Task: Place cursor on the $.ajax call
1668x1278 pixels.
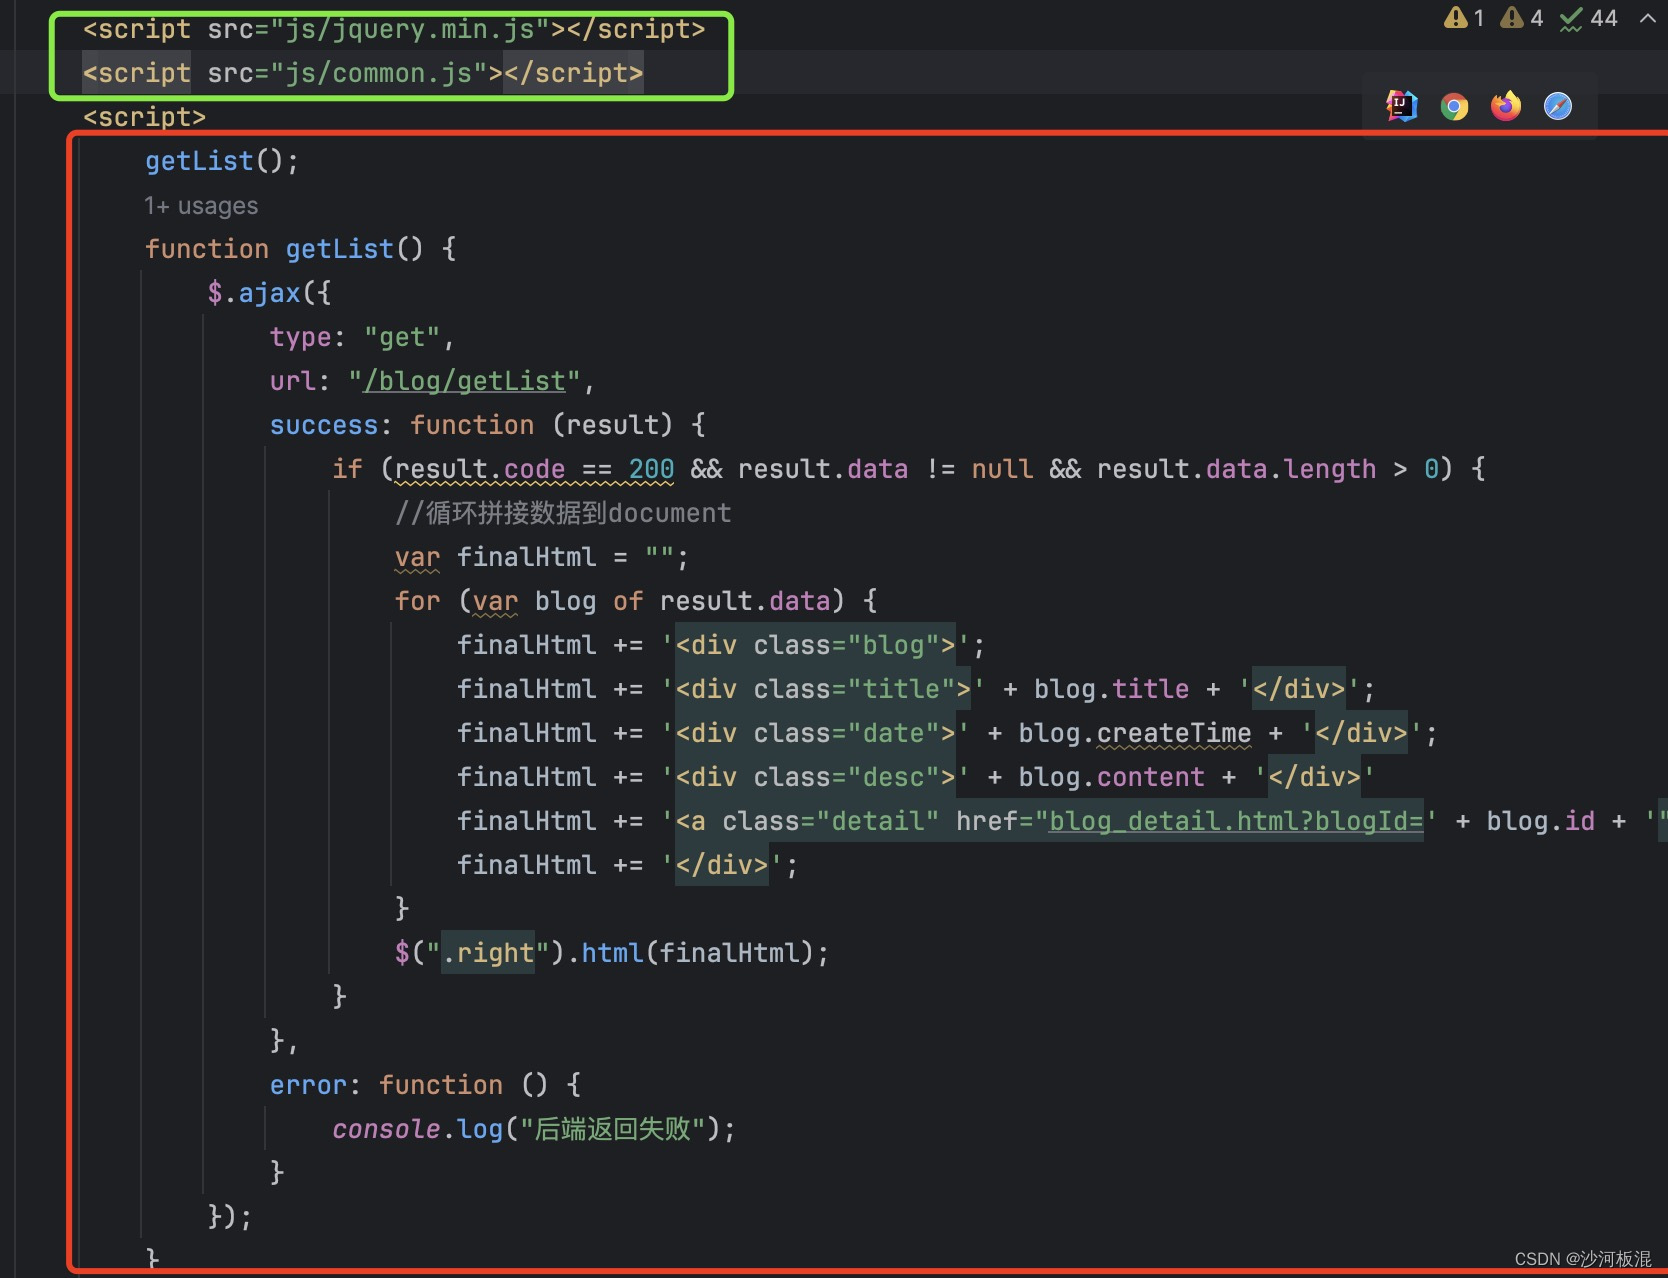Action: 268,294
